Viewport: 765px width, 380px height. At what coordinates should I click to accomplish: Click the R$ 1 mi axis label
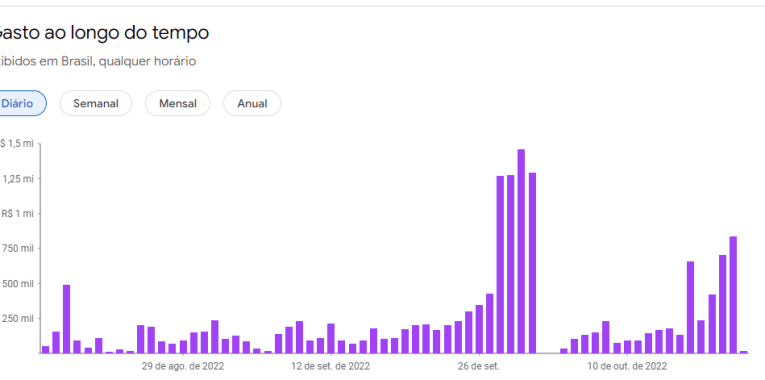click(18, 213)
